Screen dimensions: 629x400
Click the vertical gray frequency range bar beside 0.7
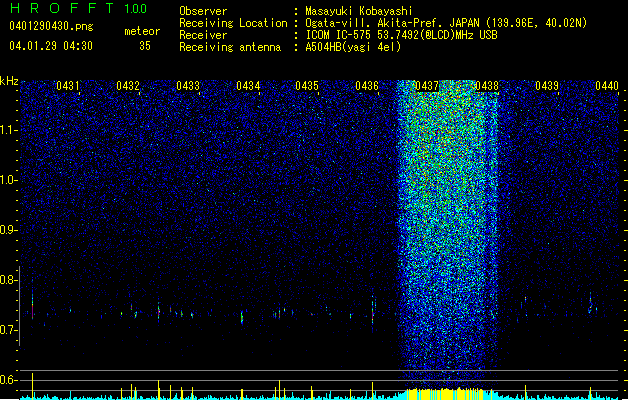[x=20, y=305]
